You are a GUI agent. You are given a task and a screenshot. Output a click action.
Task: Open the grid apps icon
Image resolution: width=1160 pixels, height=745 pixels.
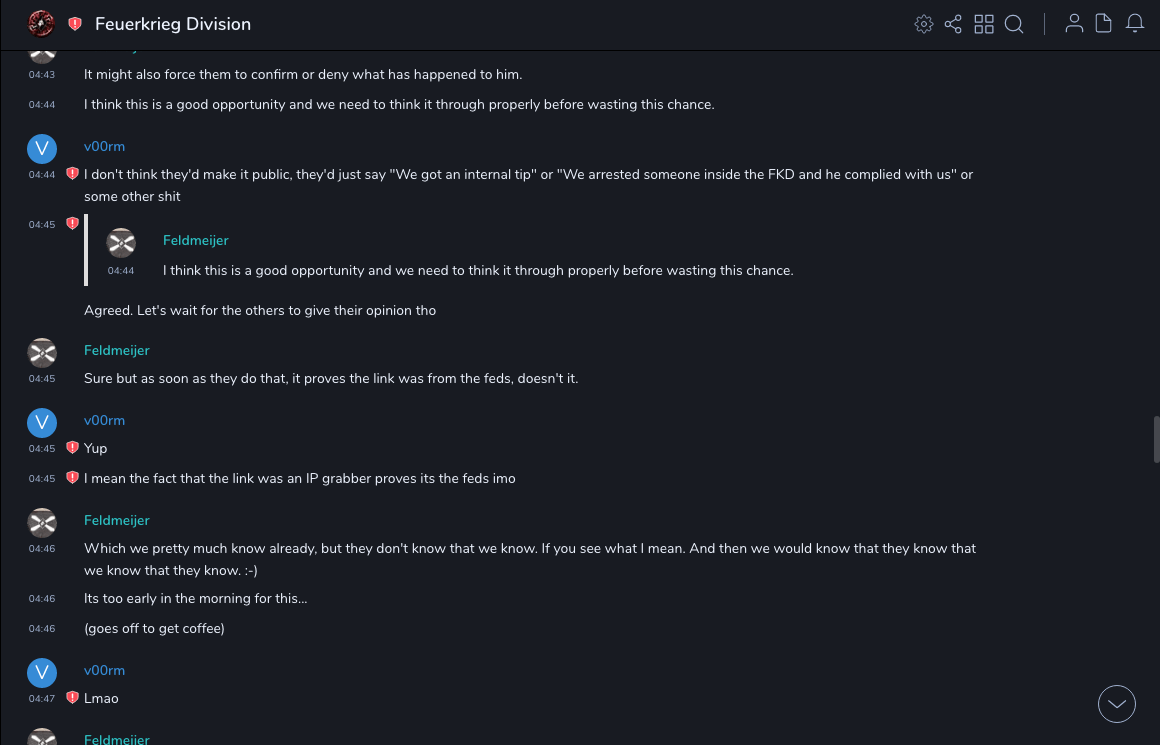tap(984, 24)
